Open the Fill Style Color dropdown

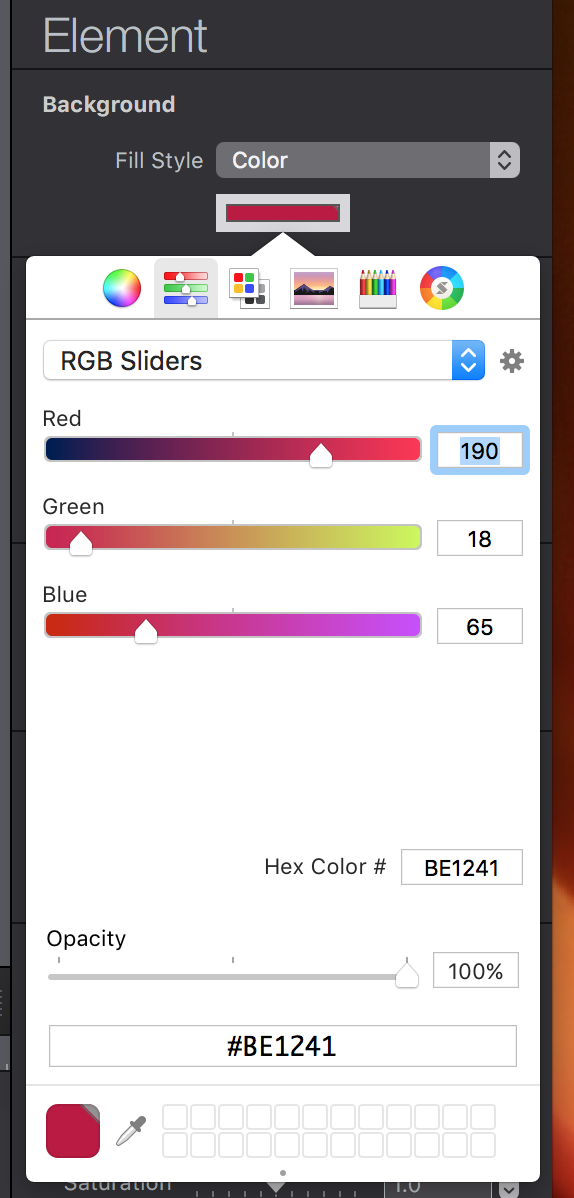pos(368,160)
